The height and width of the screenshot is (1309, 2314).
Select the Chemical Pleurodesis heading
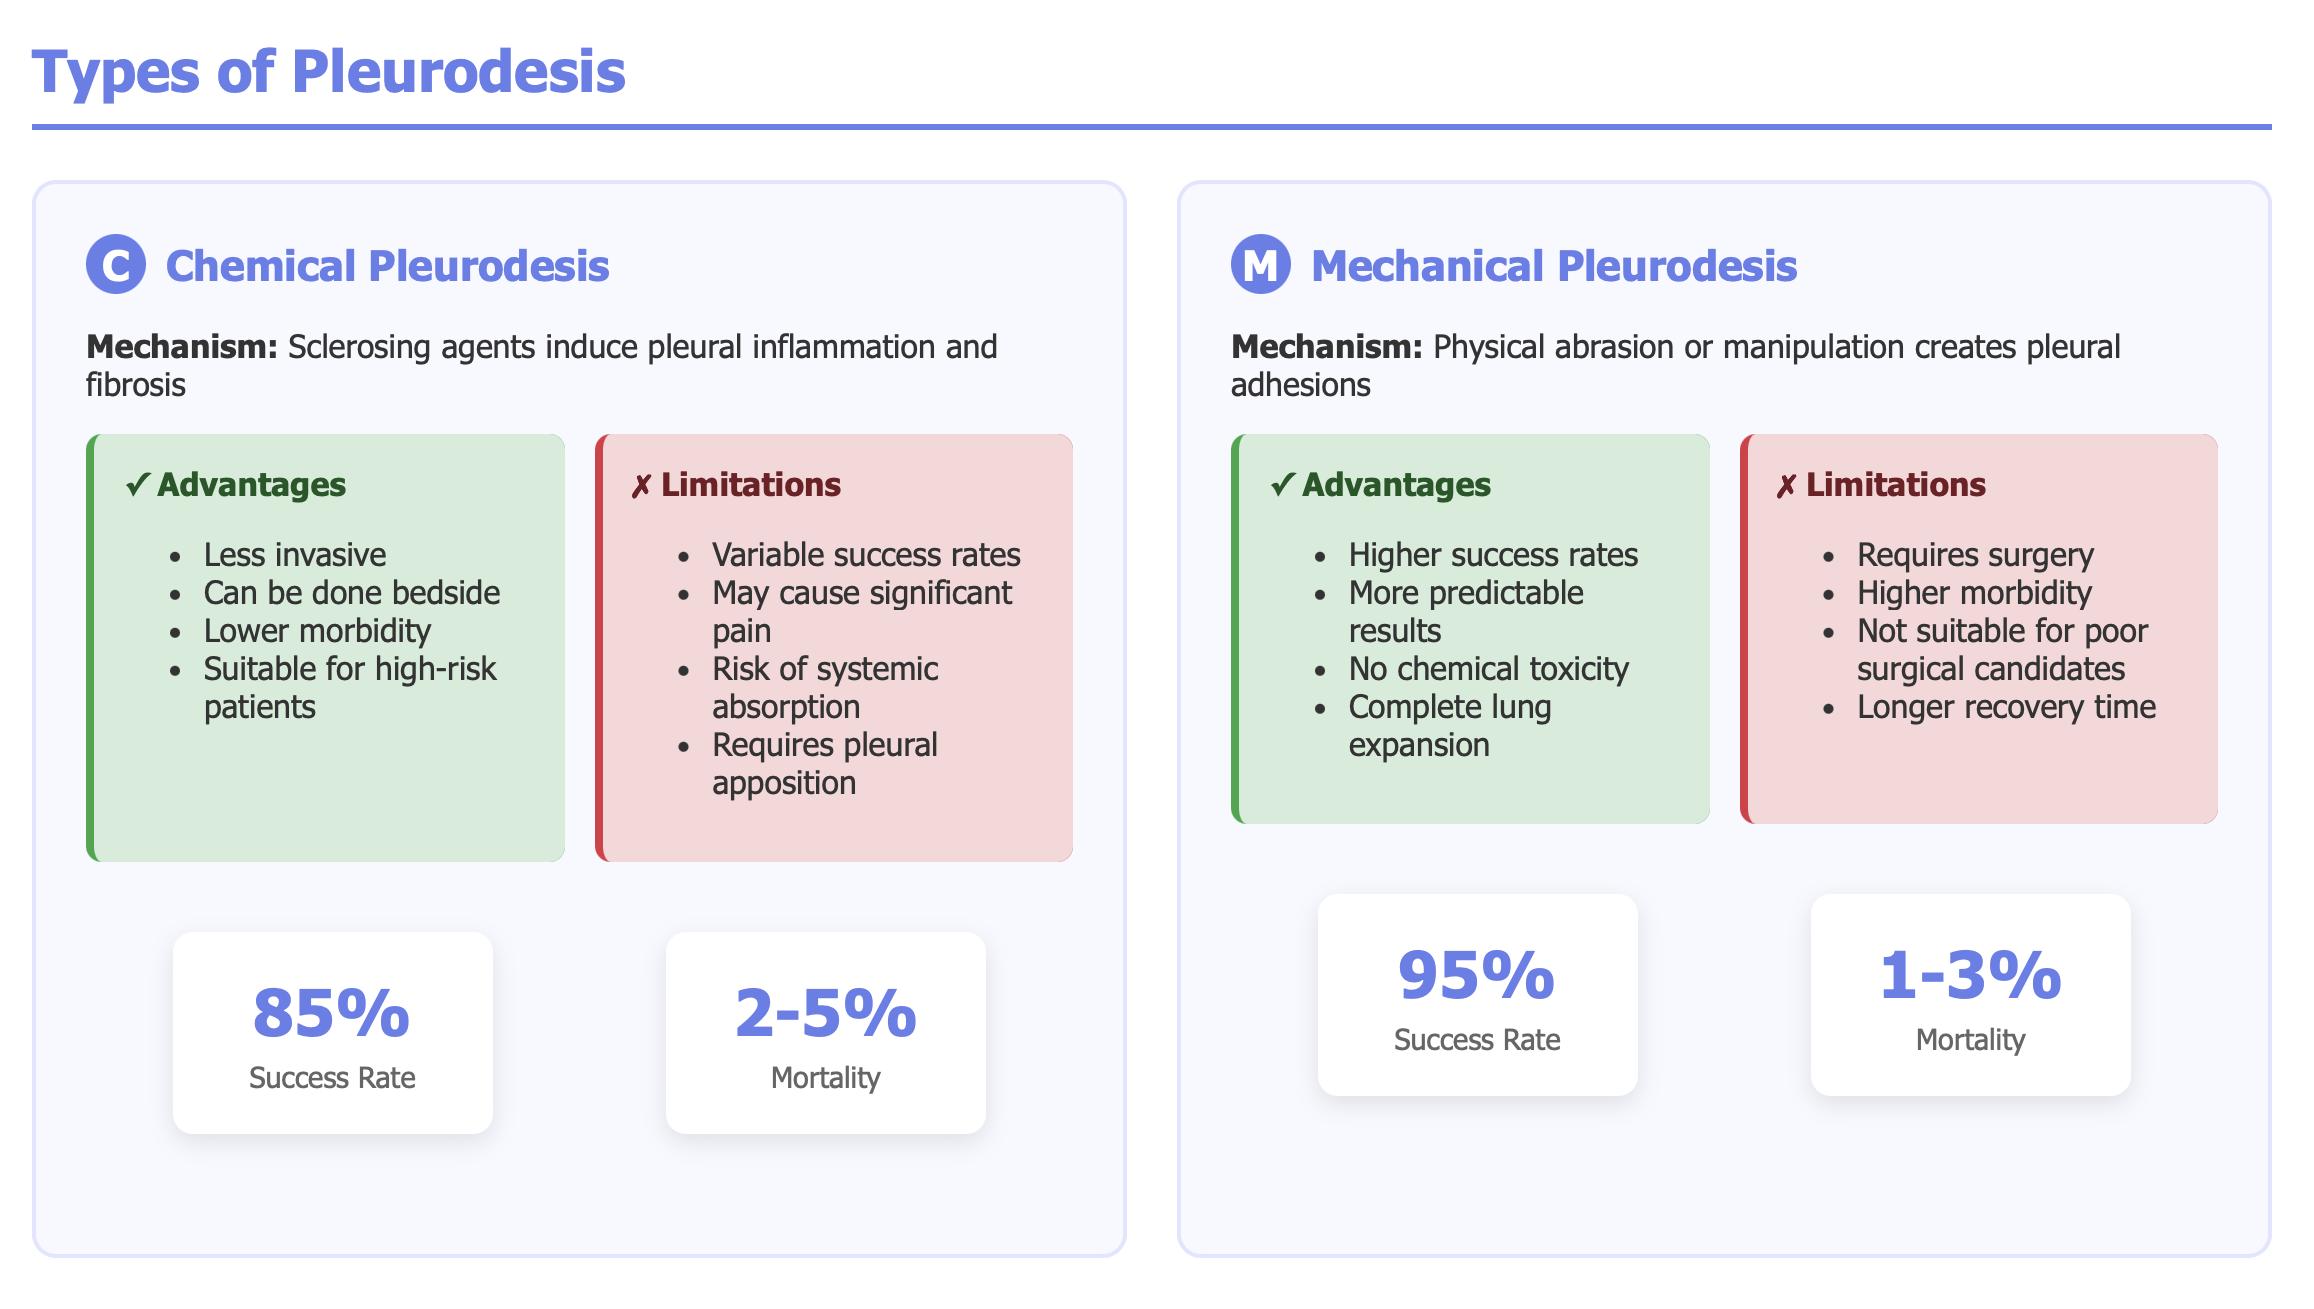coord(387,266)
